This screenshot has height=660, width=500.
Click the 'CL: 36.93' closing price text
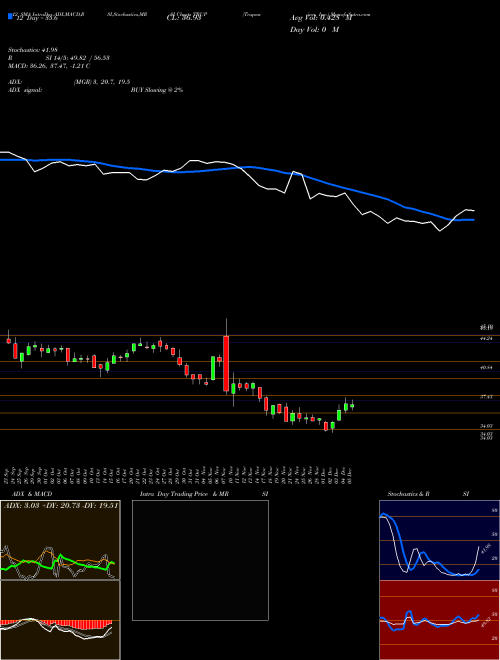pos(184,19)
